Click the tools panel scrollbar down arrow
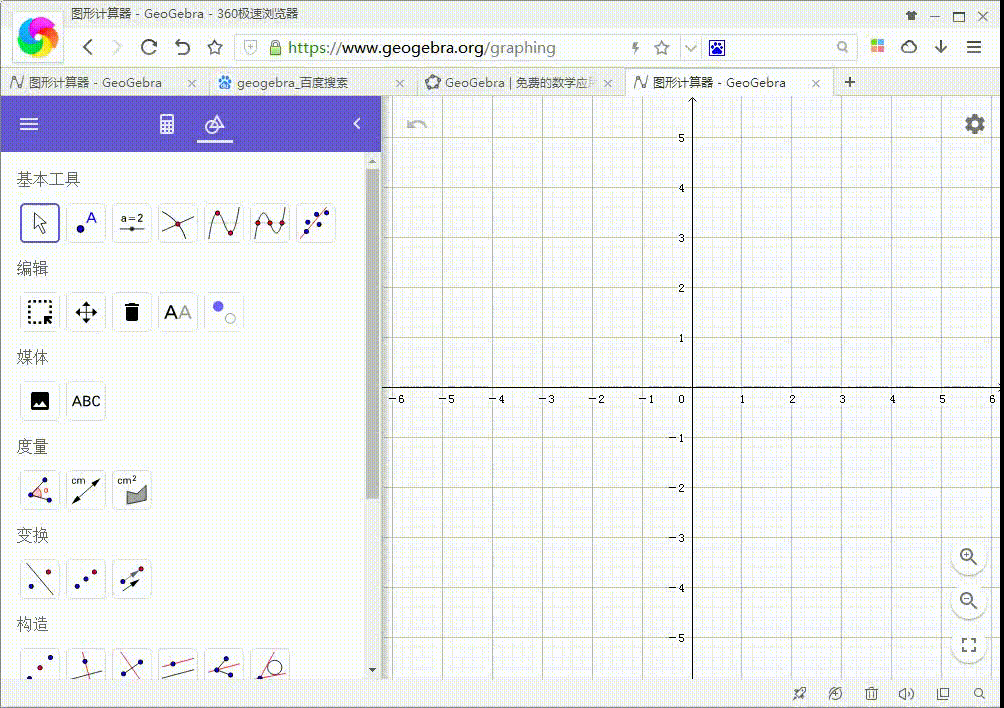 pos(373,670)
